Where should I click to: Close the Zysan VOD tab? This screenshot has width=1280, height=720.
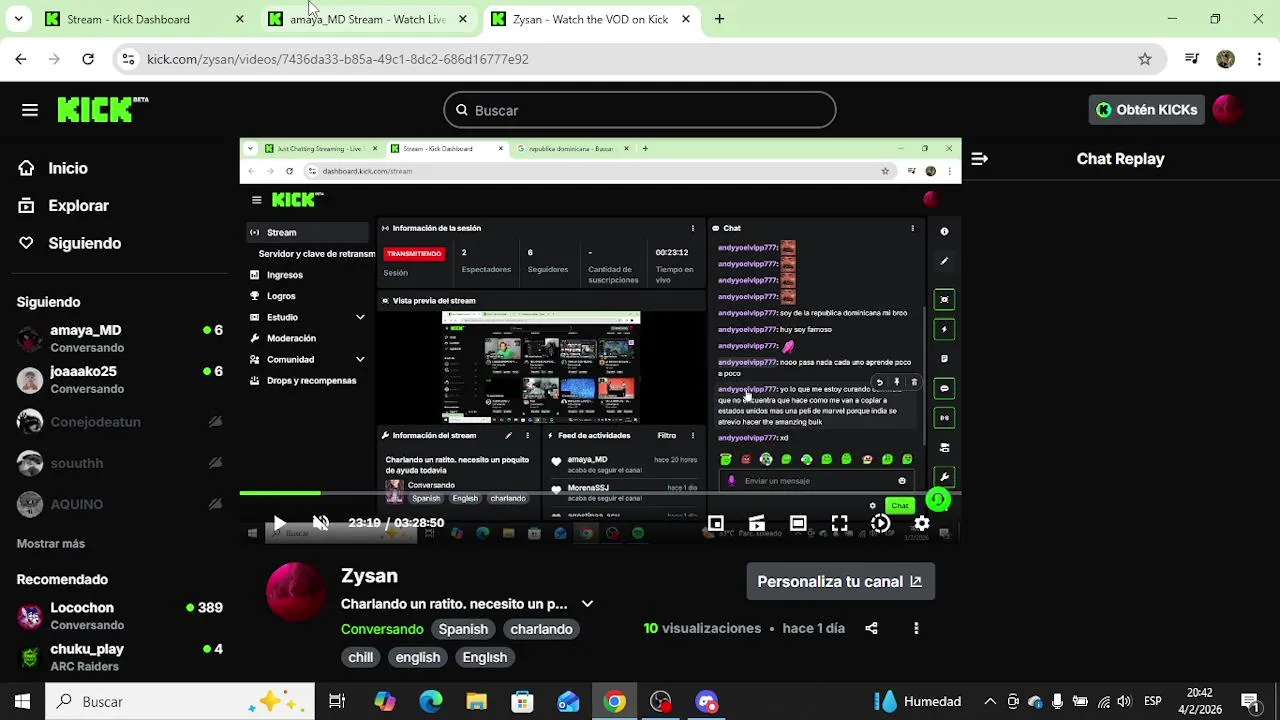(686, 19)
